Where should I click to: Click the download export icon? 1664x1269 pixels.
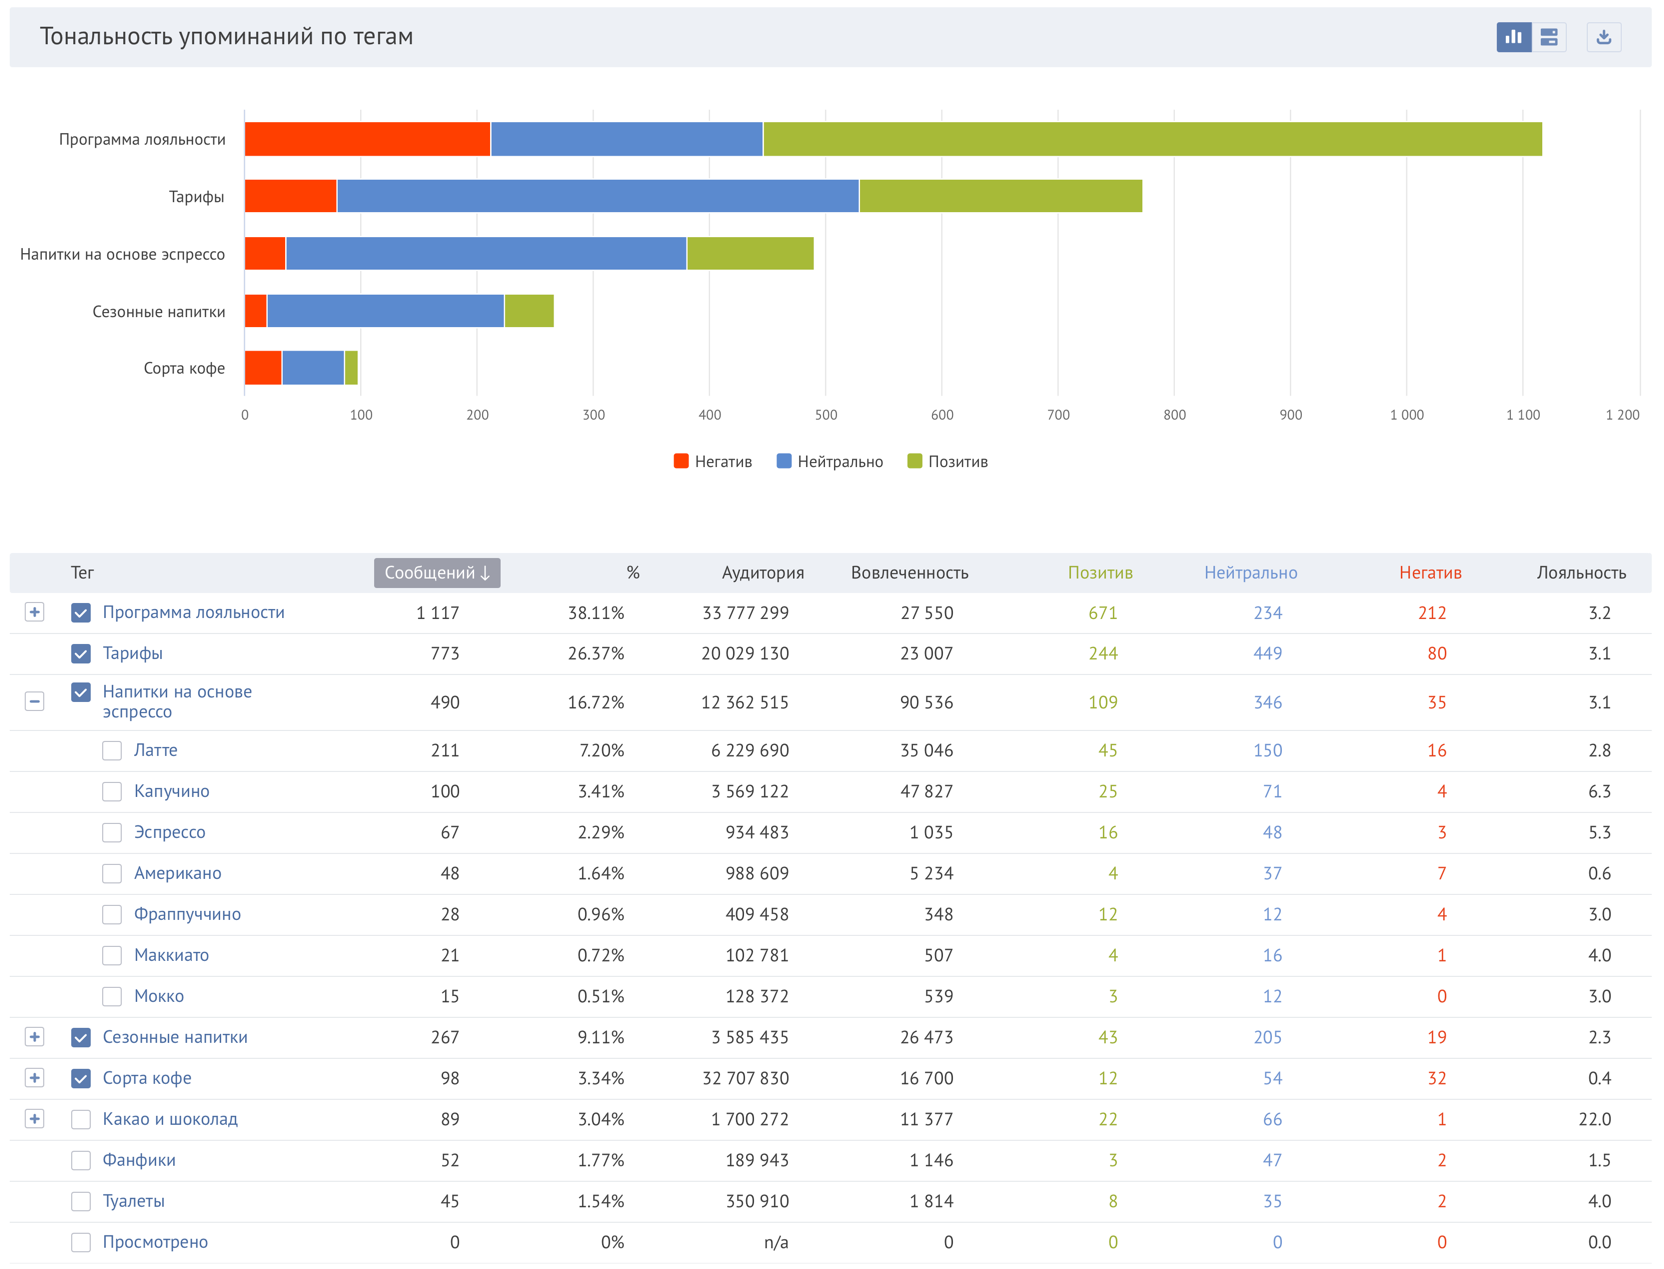1603,37
